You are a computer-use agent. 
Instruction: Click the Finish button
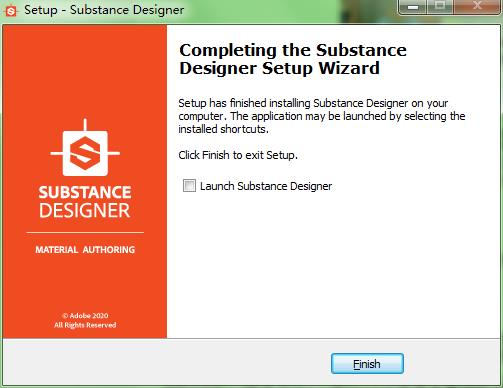pyautogui.click(x=367, y=364)
